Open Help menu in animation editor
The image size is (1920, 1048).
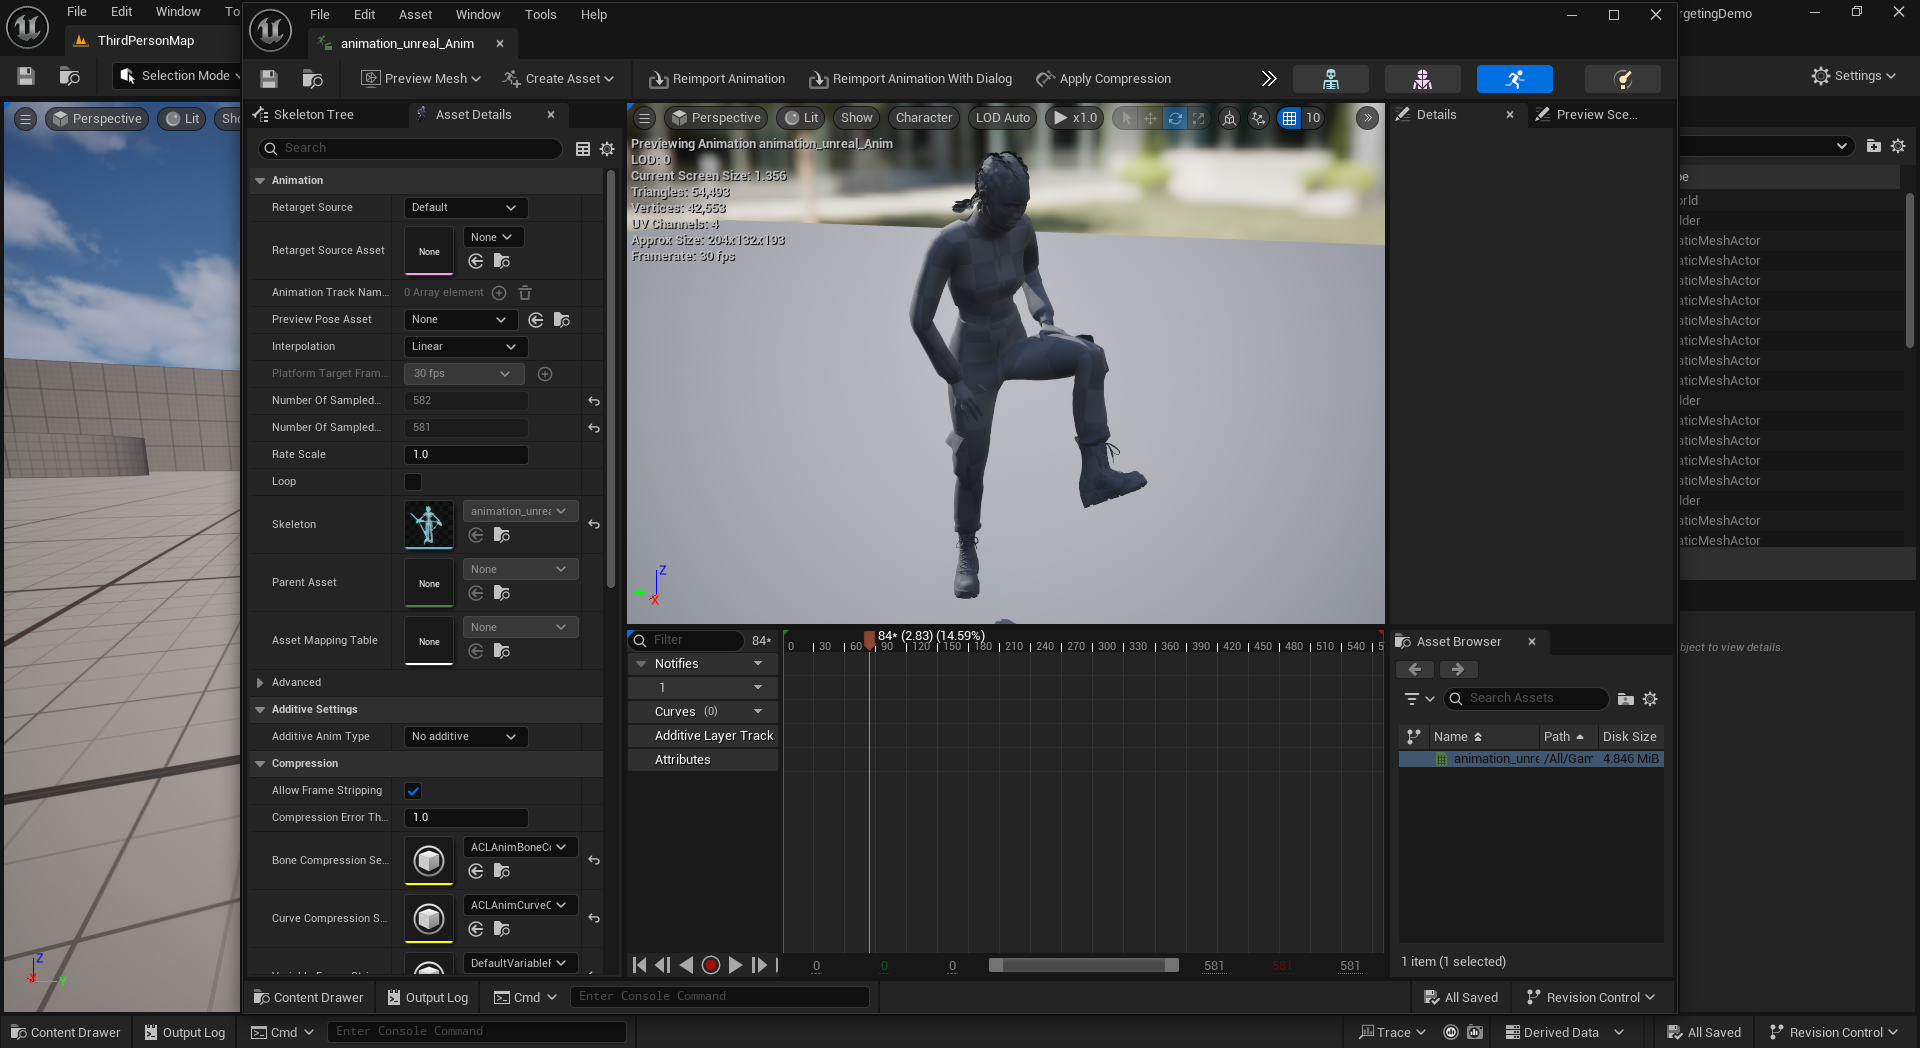[594, 15]
